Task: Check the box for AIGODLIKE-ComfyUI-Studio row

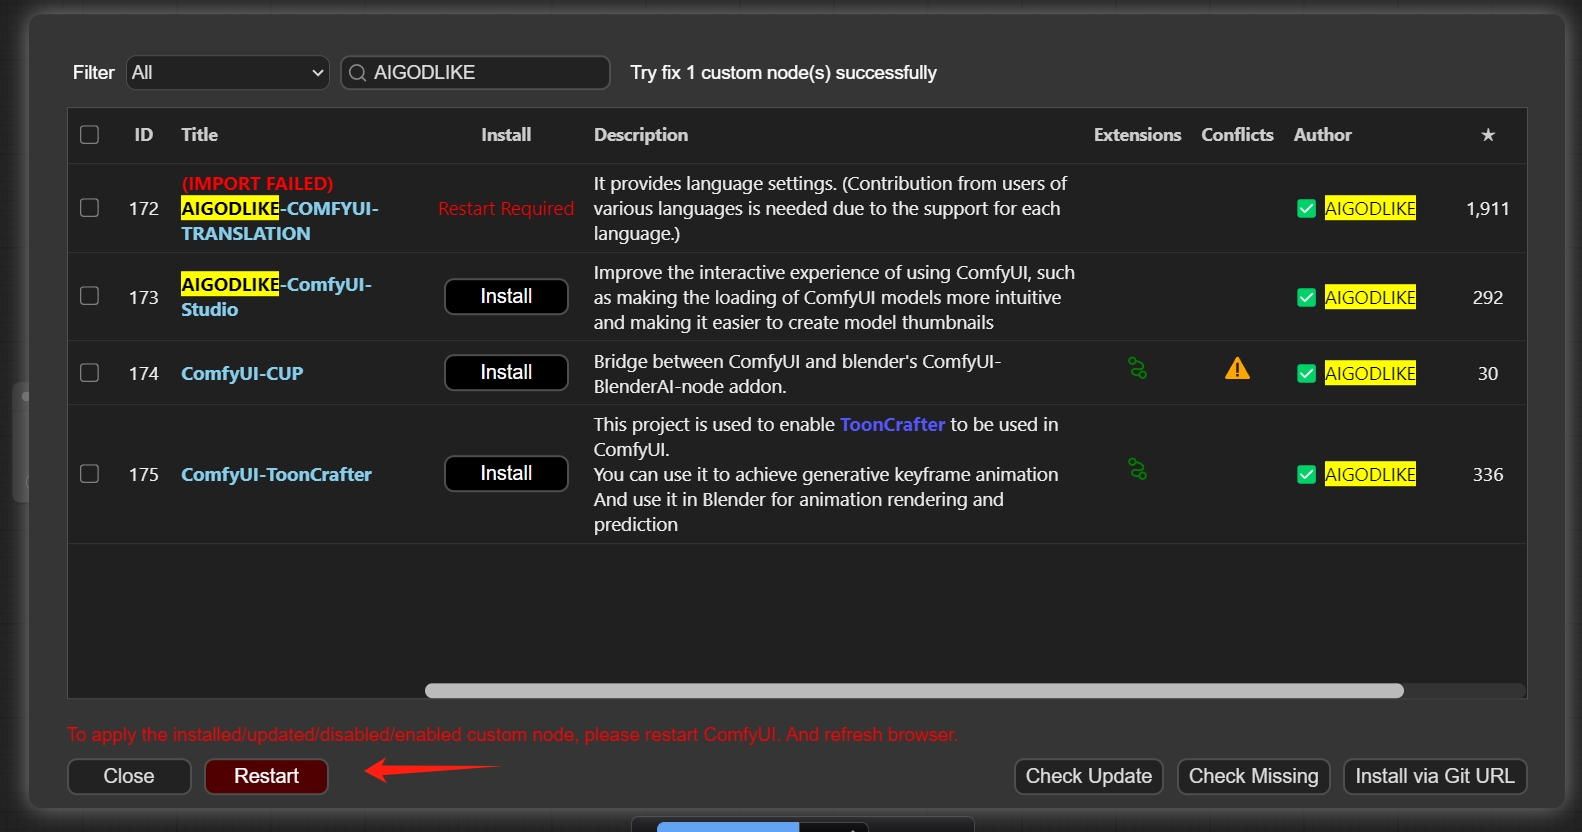Action: click(x=90, y=296)
